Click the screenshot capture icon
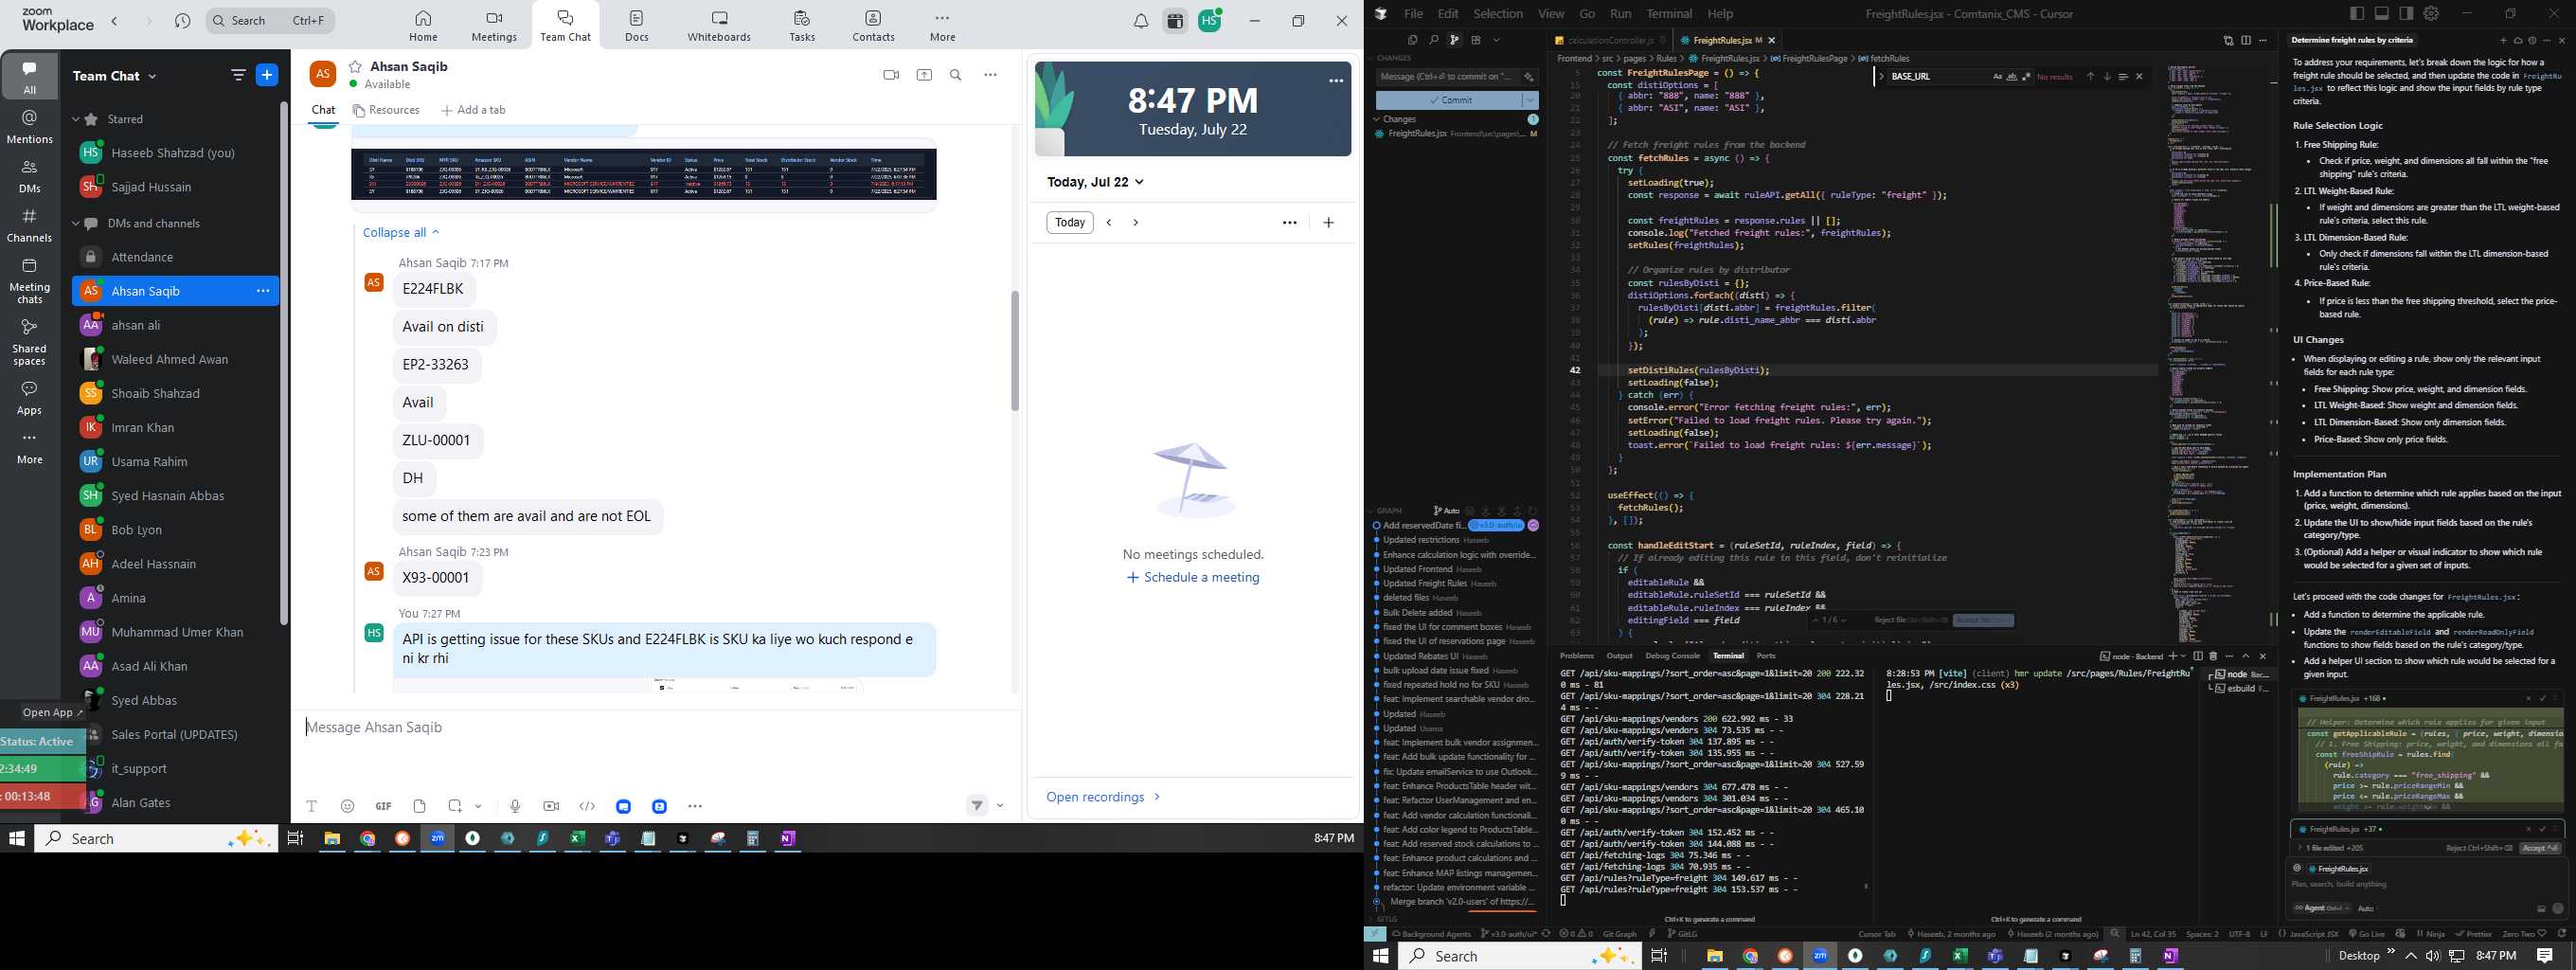This screenshot has height=970, width=2576. click(455, 806)
